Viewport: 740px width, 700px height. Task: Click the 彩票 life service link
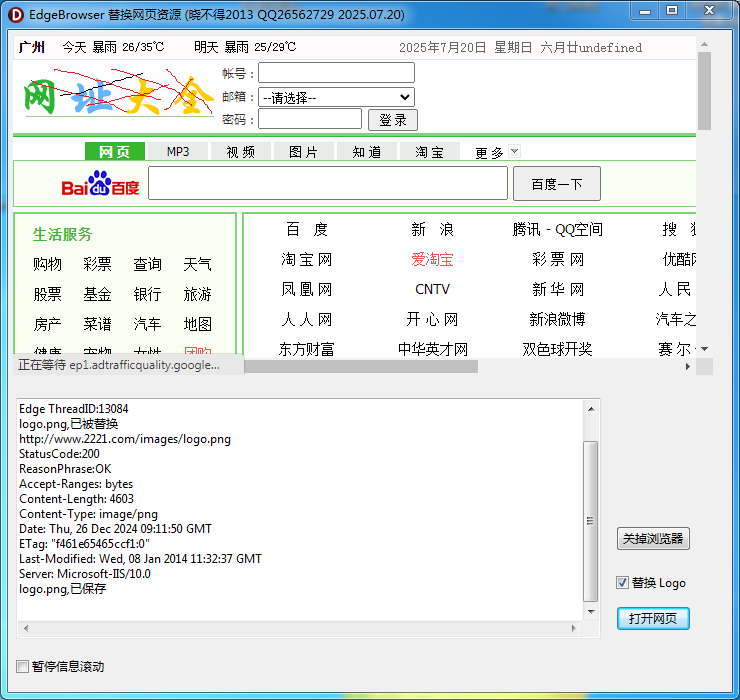click(97, 264)
